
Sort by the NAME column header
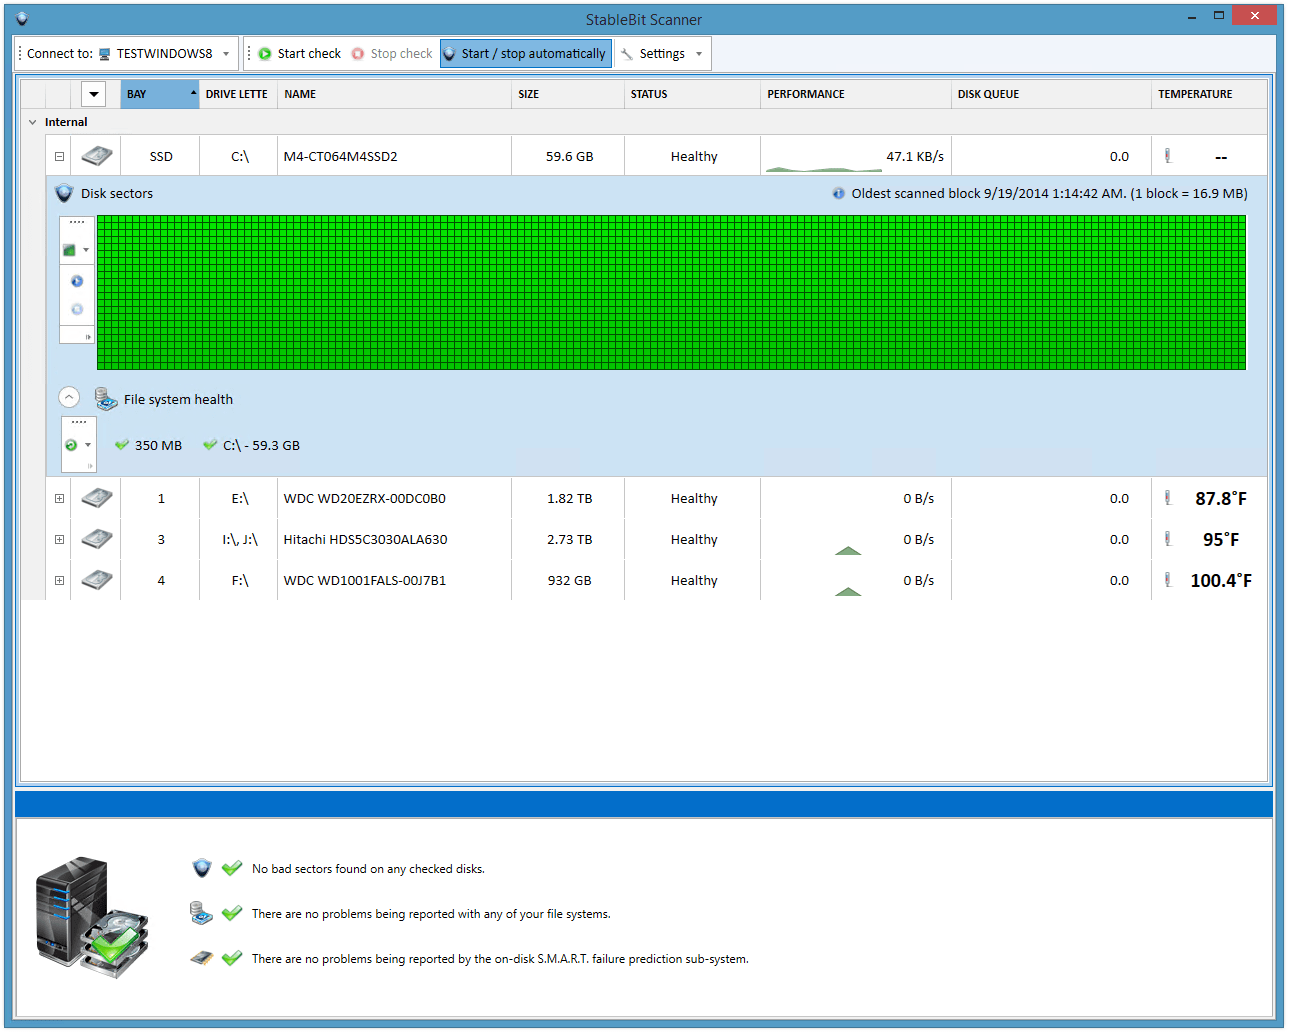tap(300, 94)
